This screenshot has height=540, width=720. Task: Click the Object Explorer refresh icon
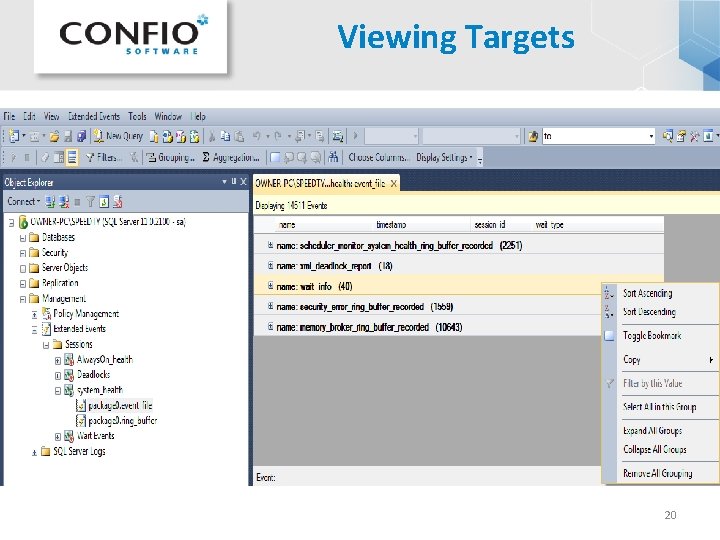(x=104, y=202)
